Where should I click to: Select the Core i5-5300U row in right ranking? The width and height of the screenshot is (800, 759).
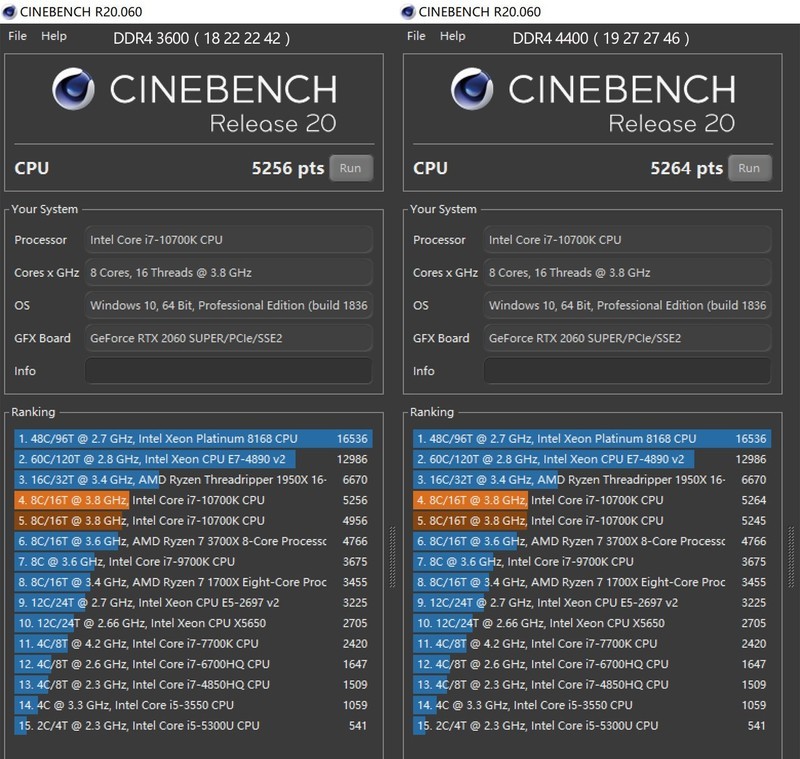pos(591,725)
